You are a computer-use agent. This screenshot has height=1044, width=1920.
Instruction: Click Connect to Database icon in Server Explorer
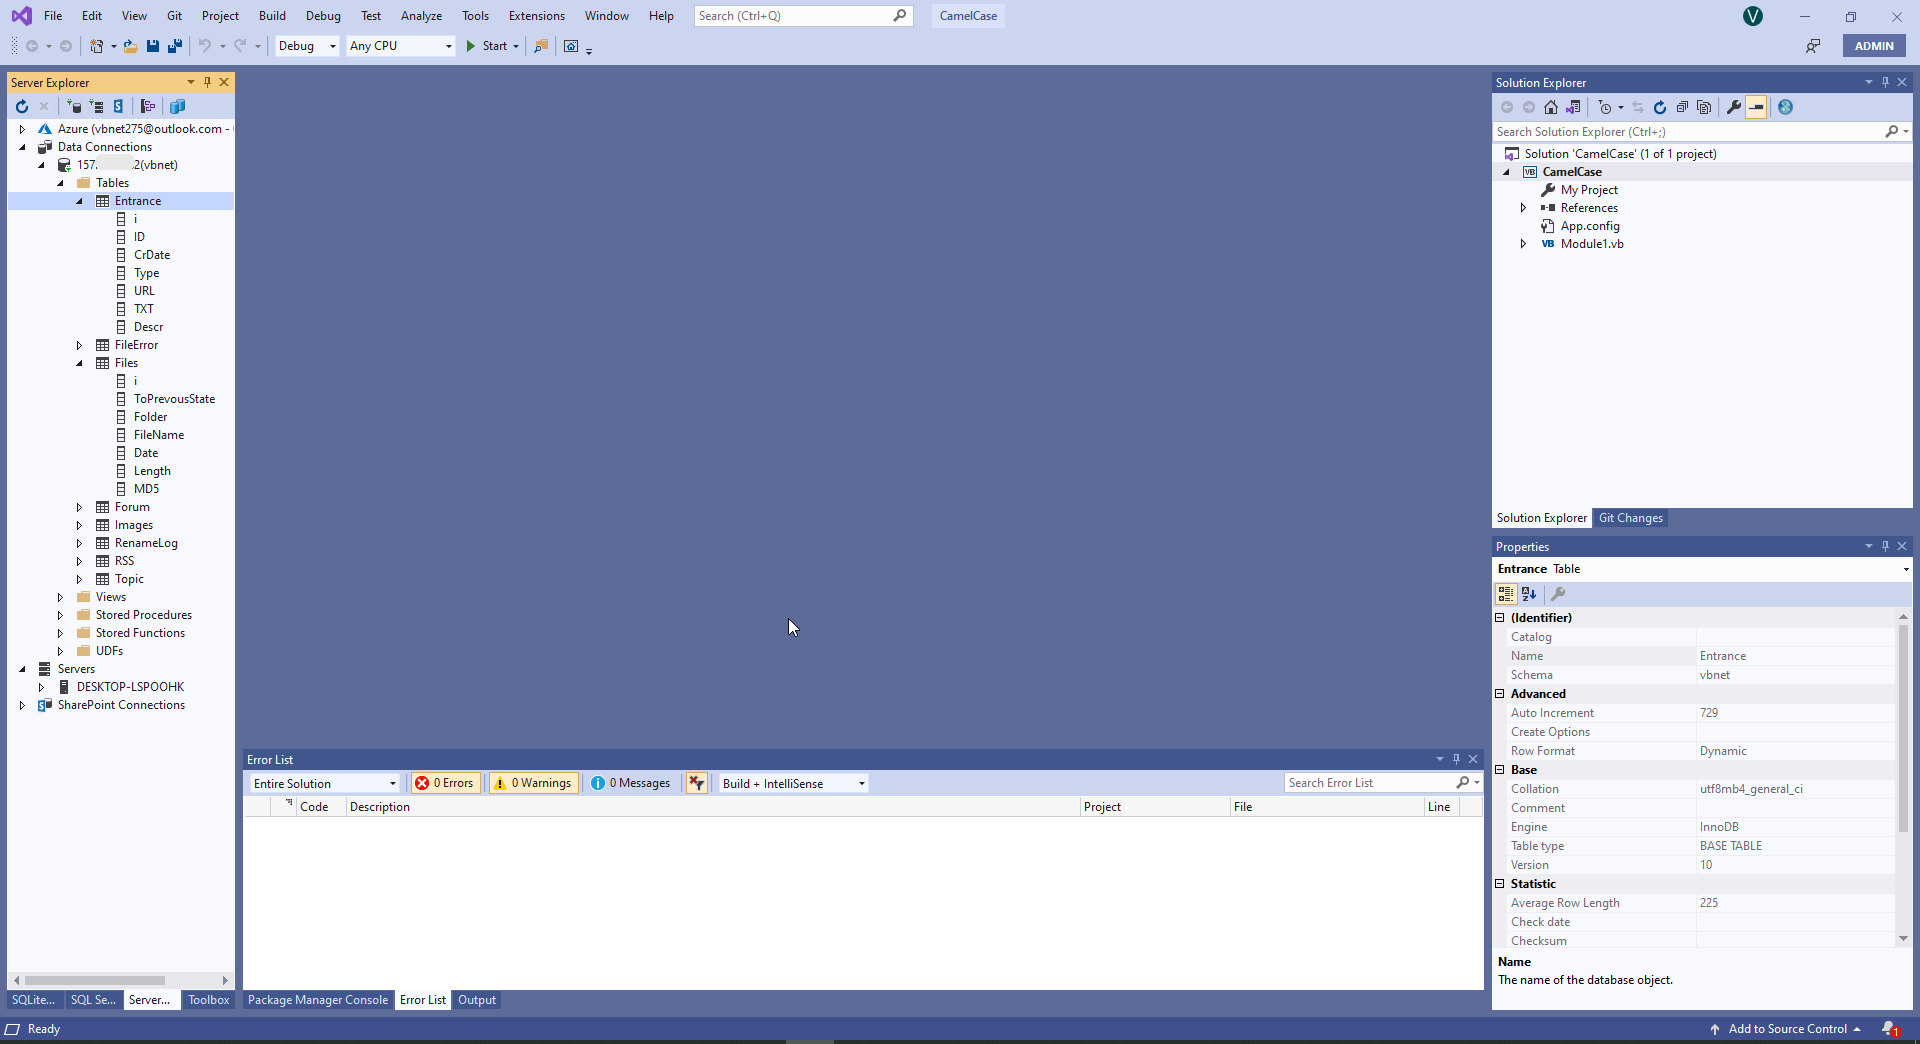[74, 106]
